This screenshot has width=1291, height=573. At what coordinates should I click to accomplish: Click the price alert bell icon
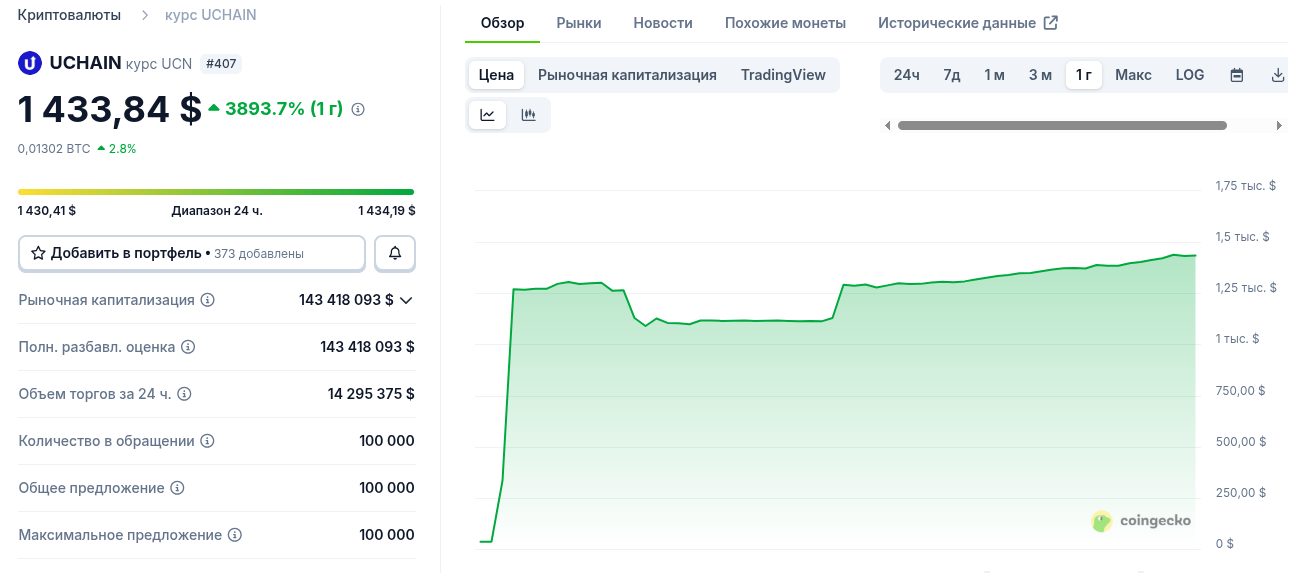(x=395, y=254)
